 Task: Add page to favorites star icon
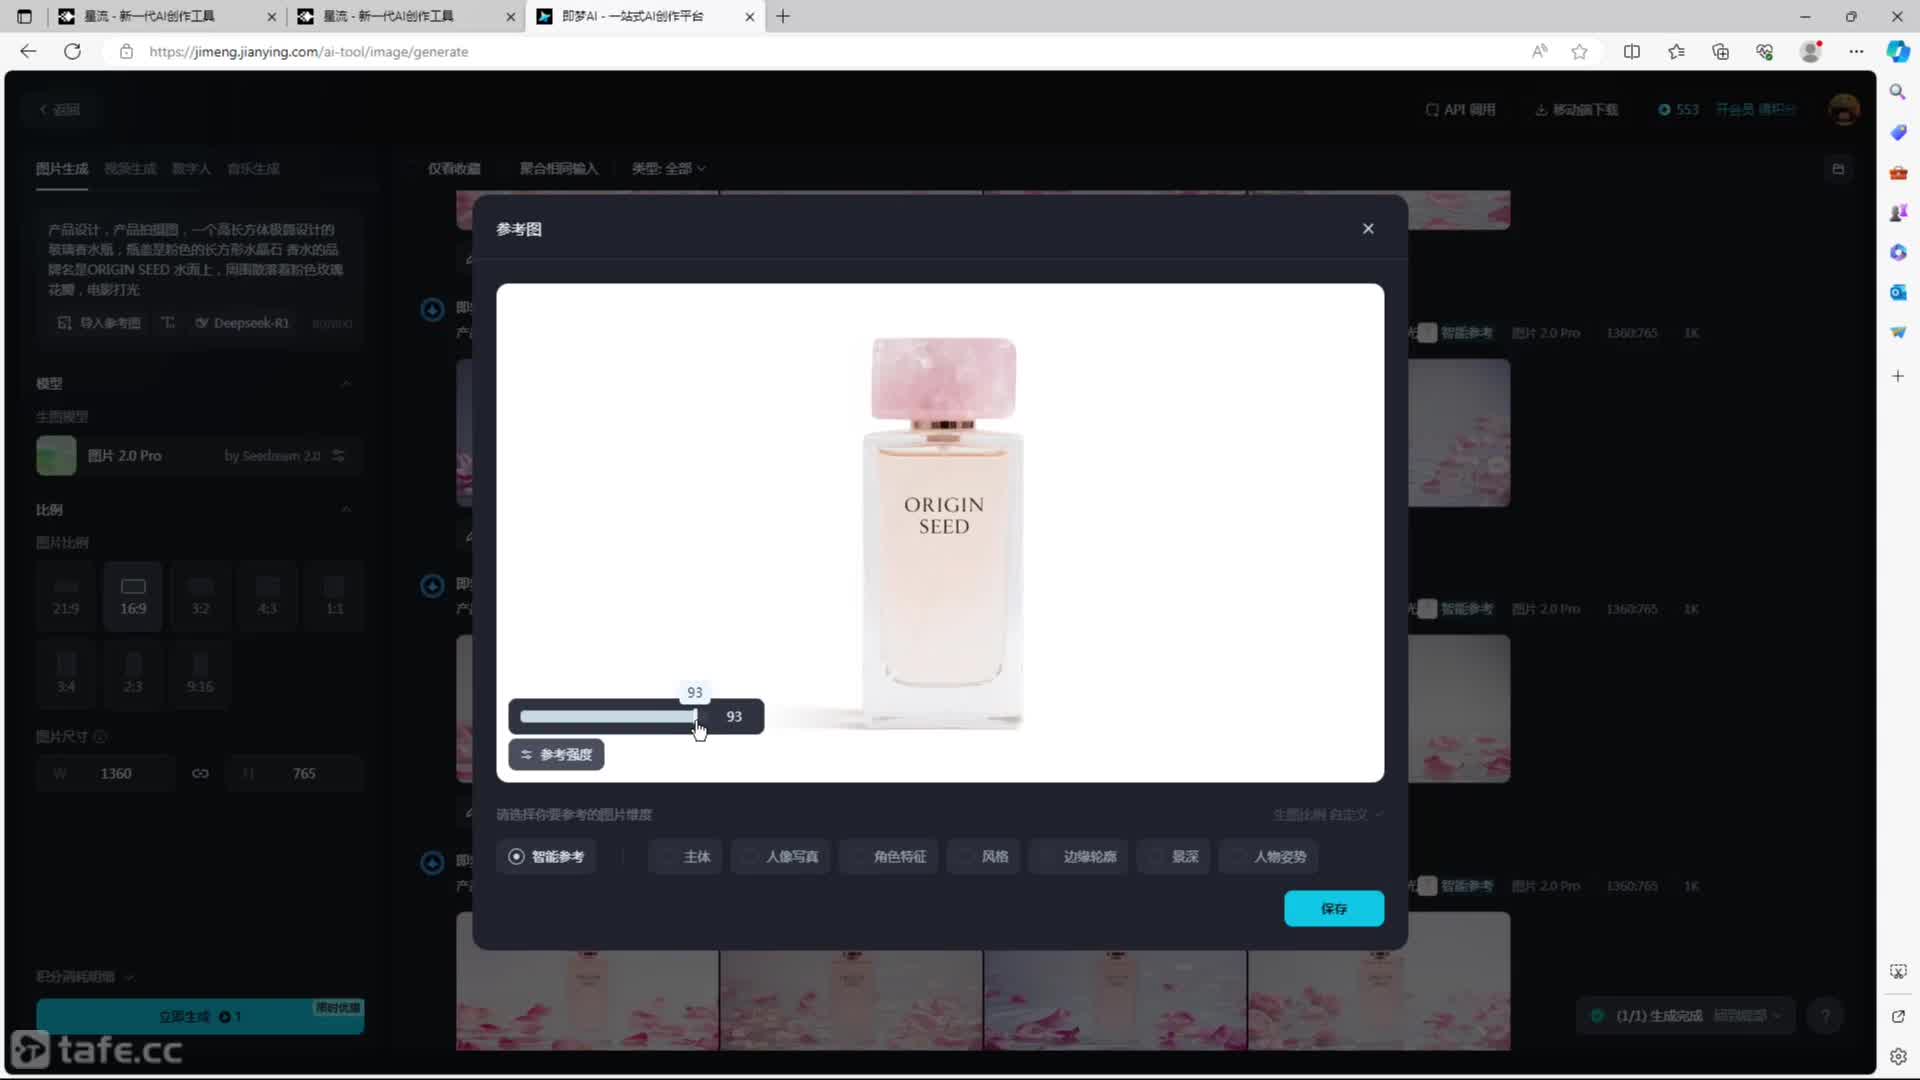[x=1579, y=51]
